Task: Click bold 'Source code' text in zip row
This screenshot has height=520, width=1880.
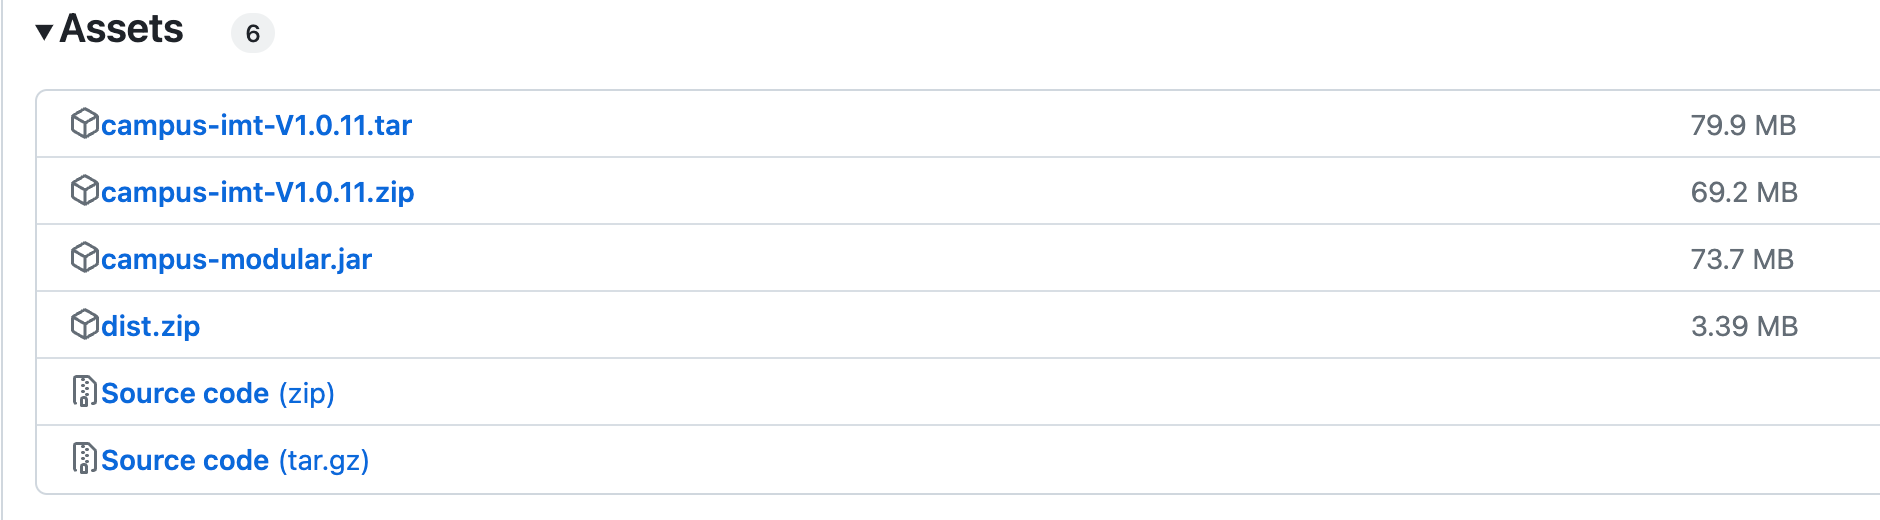Action: 185,393
